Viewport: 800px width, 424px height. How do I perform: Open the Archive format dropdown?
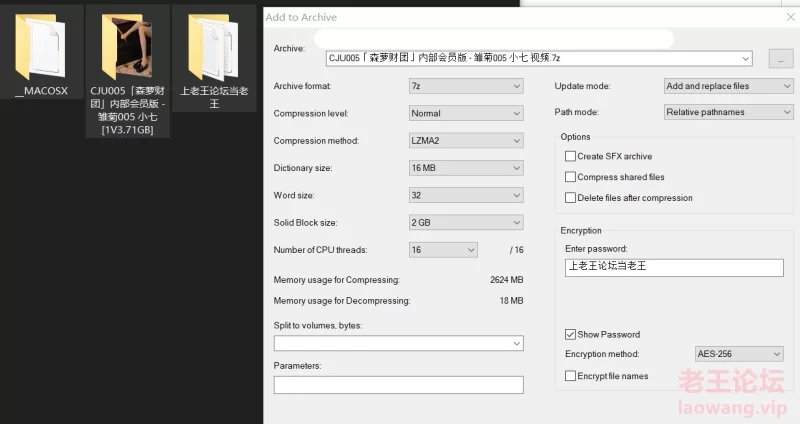[x=466, y=86]
